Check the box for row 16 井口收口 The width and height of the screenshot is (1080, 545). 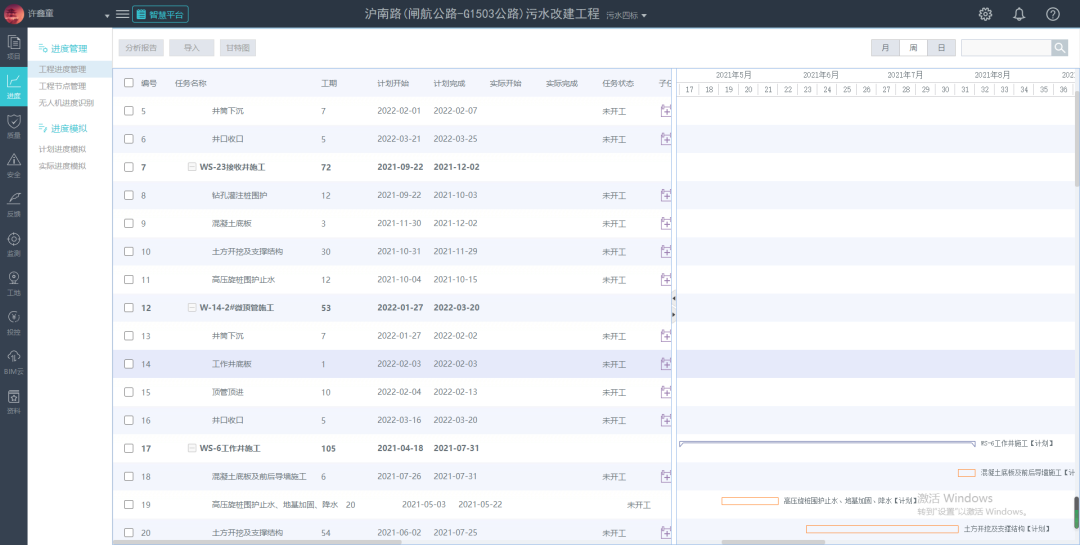129,420
